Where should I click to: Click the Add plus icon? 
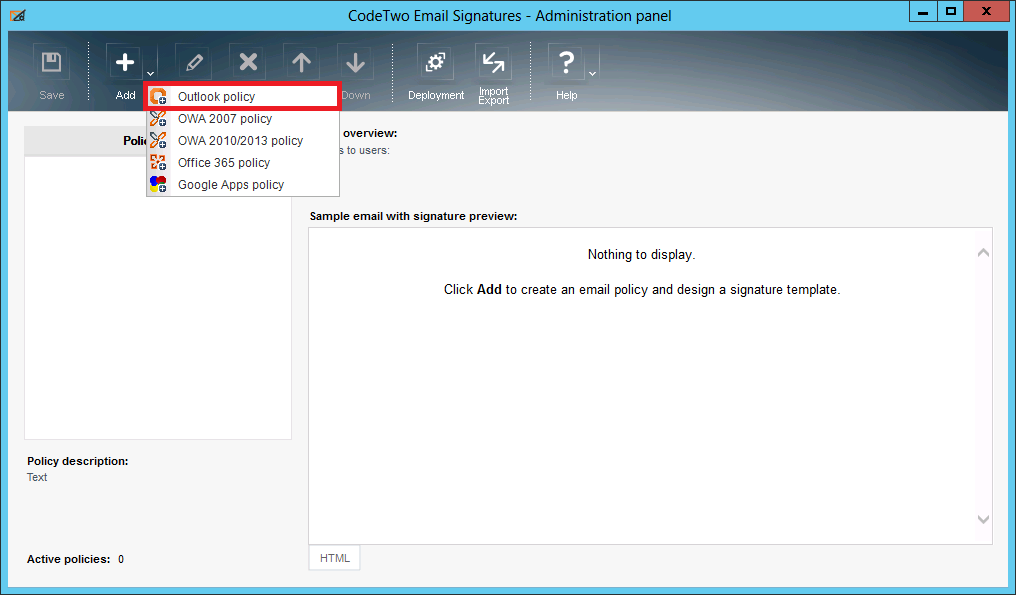coord(124,63)
